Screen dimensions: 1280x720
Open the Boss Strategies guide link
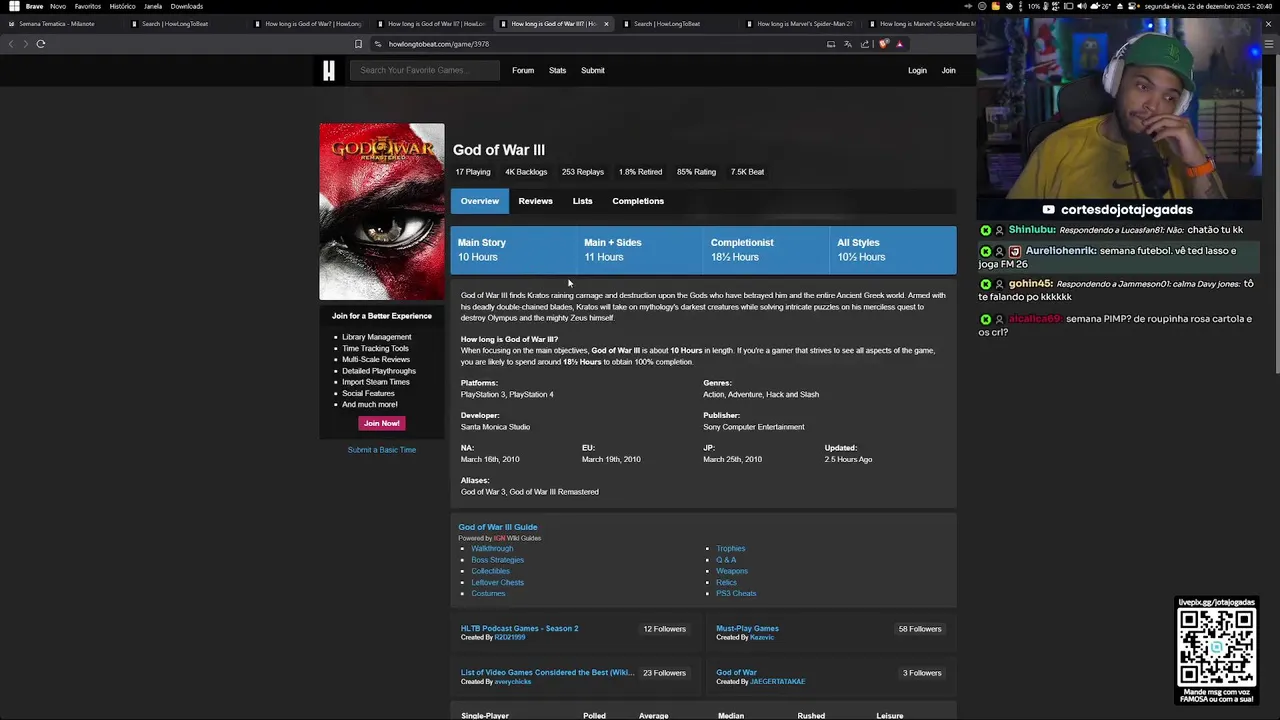[497, 560]
